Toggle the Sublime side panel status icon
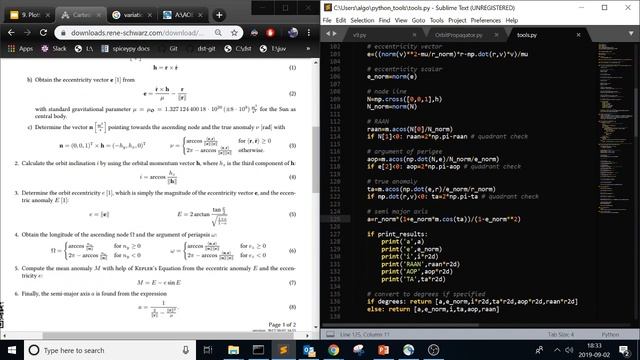This screenshot has width=640, height=360. 331,334
